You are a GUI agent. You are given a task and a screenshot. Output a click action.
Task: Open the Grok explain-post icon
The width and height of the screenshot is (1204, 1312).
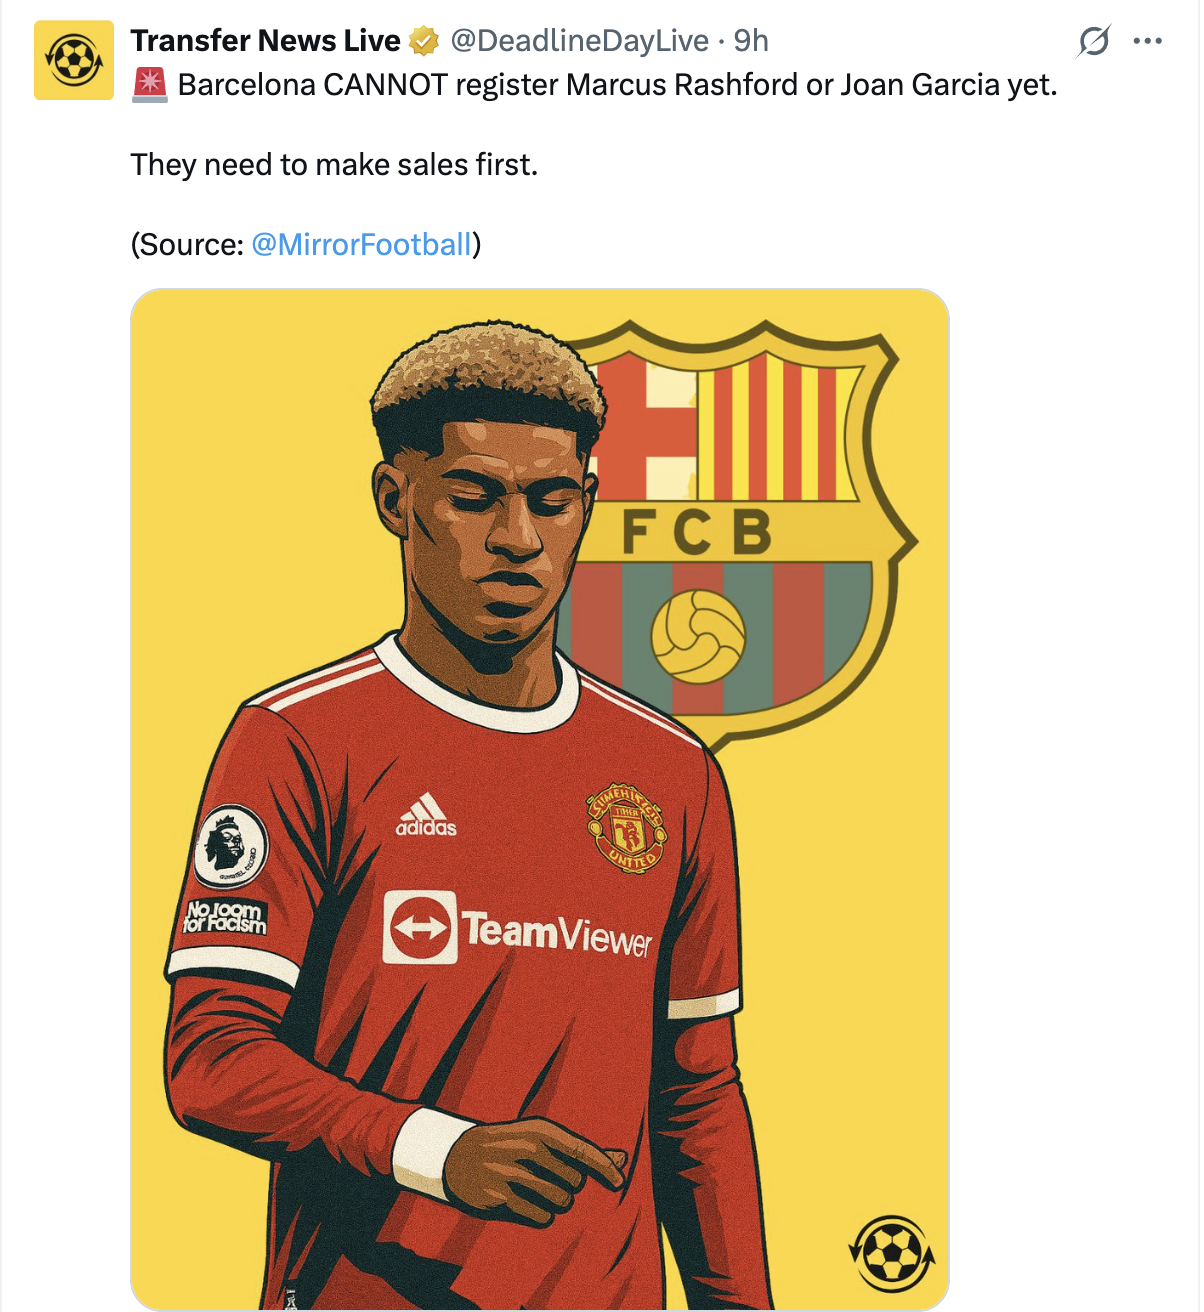[x=1094, y=41]
